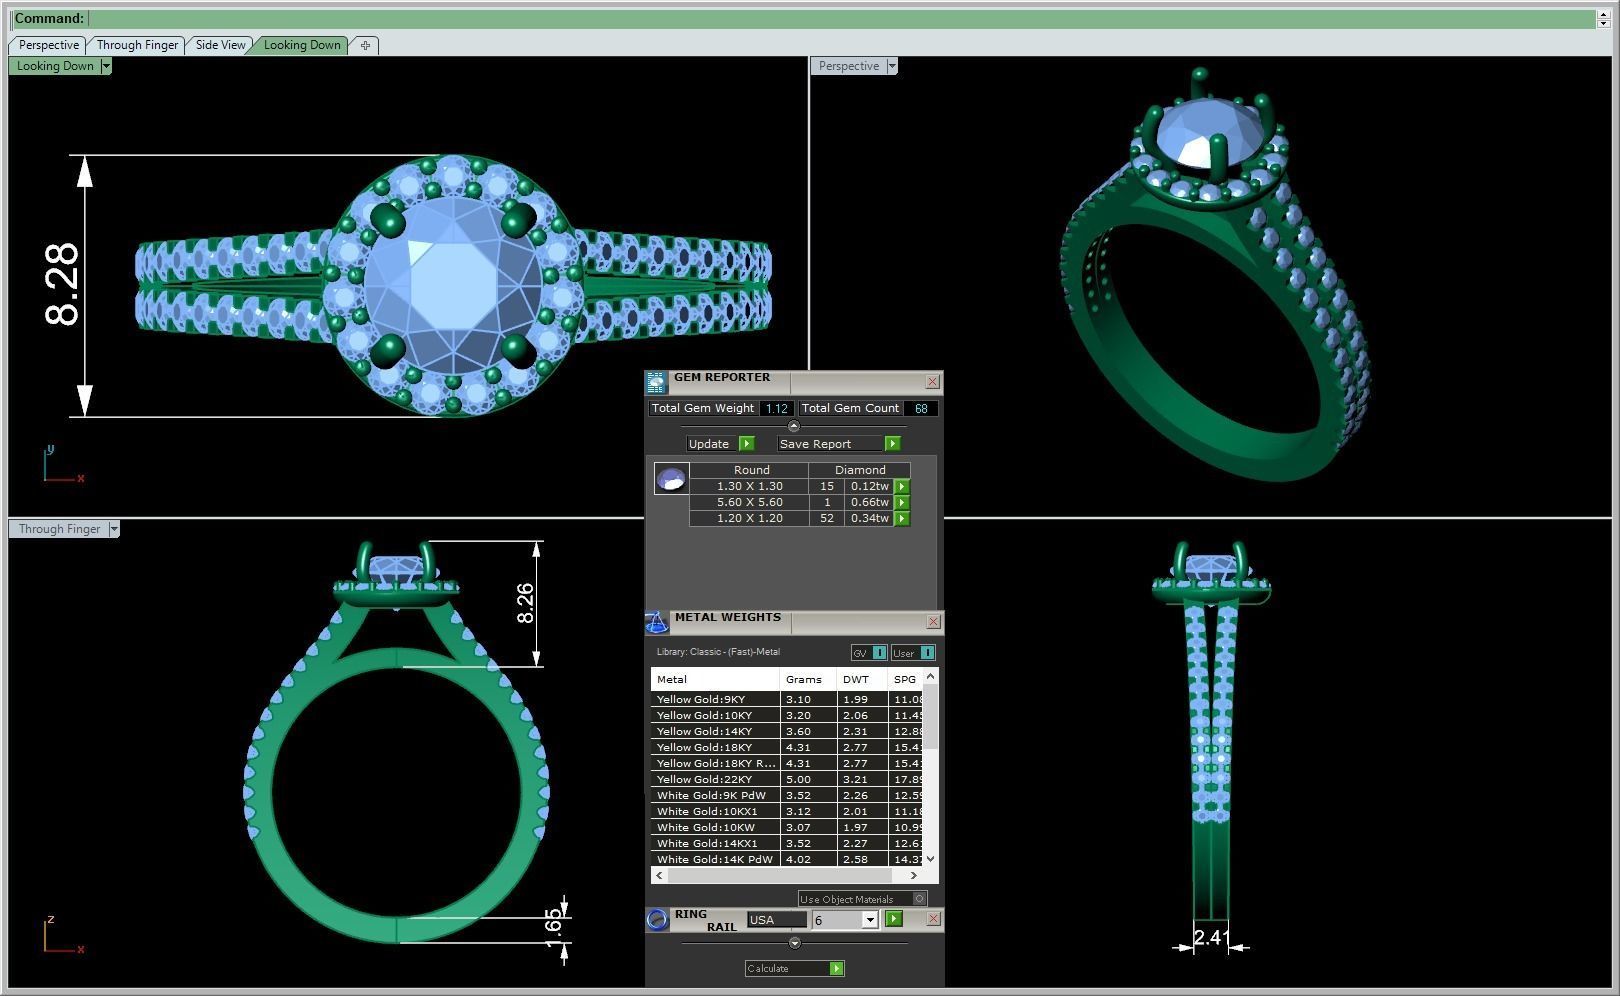Click the Gem Reporter panel icon
The width and height of the screenshot is (1620, 996).
pos(656,382)
